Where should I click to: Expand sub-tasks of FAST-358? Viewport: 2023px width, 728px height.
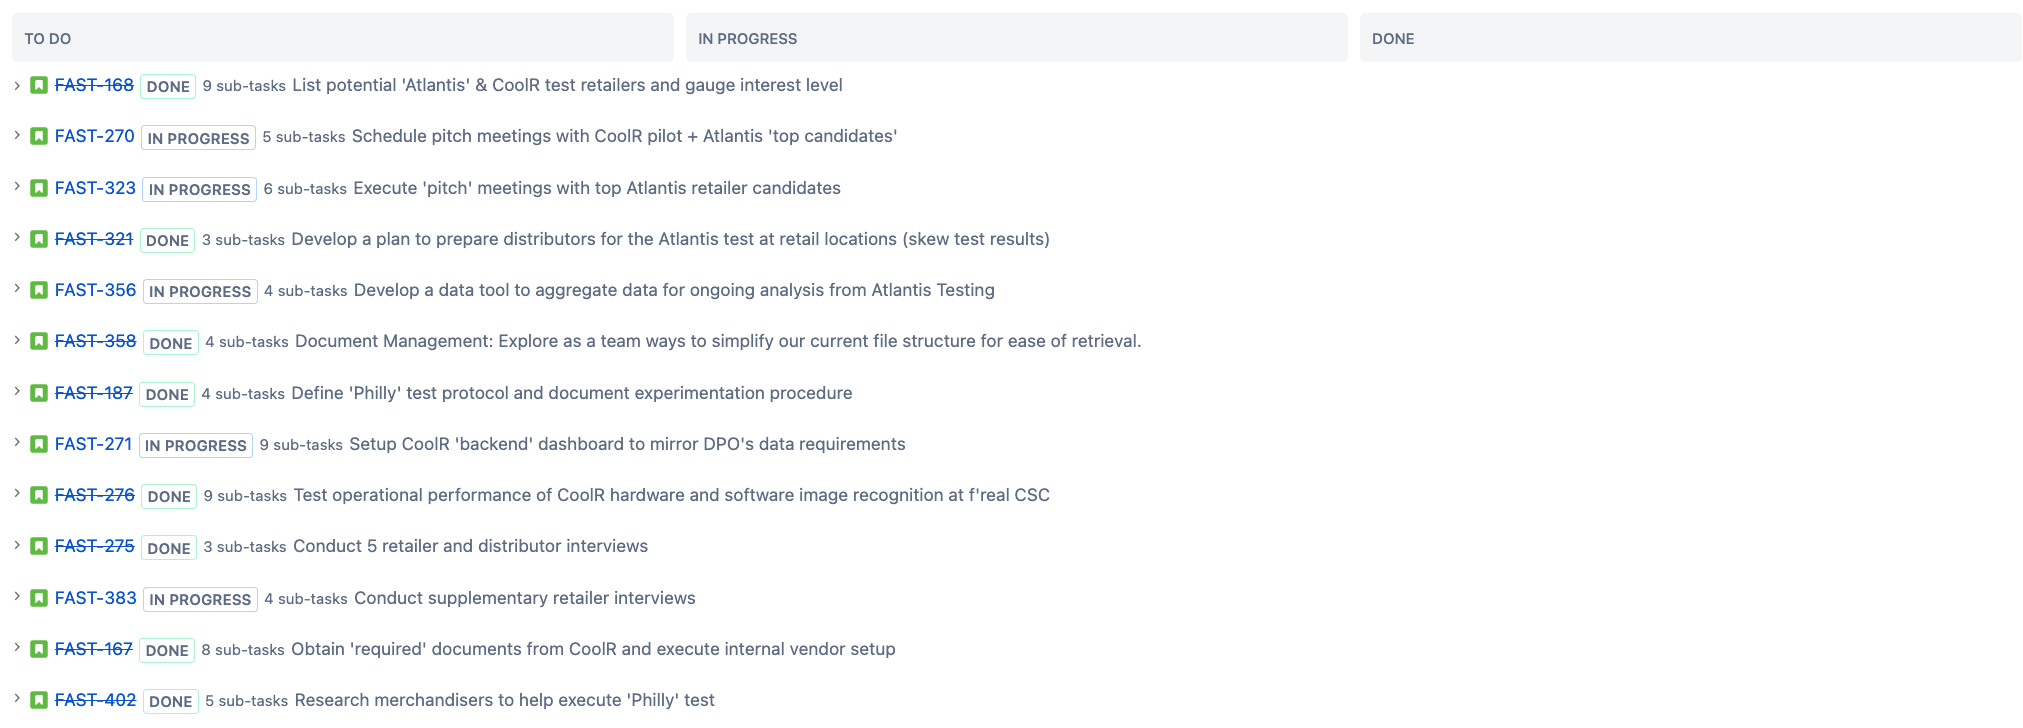17,340
